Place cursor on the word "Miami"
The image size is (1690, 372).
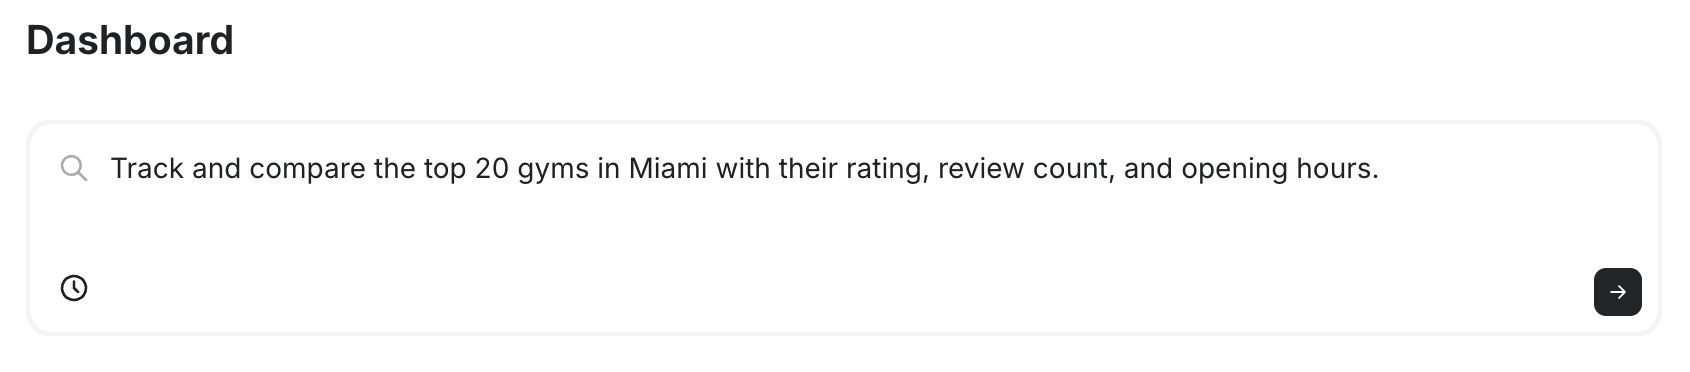668,168
